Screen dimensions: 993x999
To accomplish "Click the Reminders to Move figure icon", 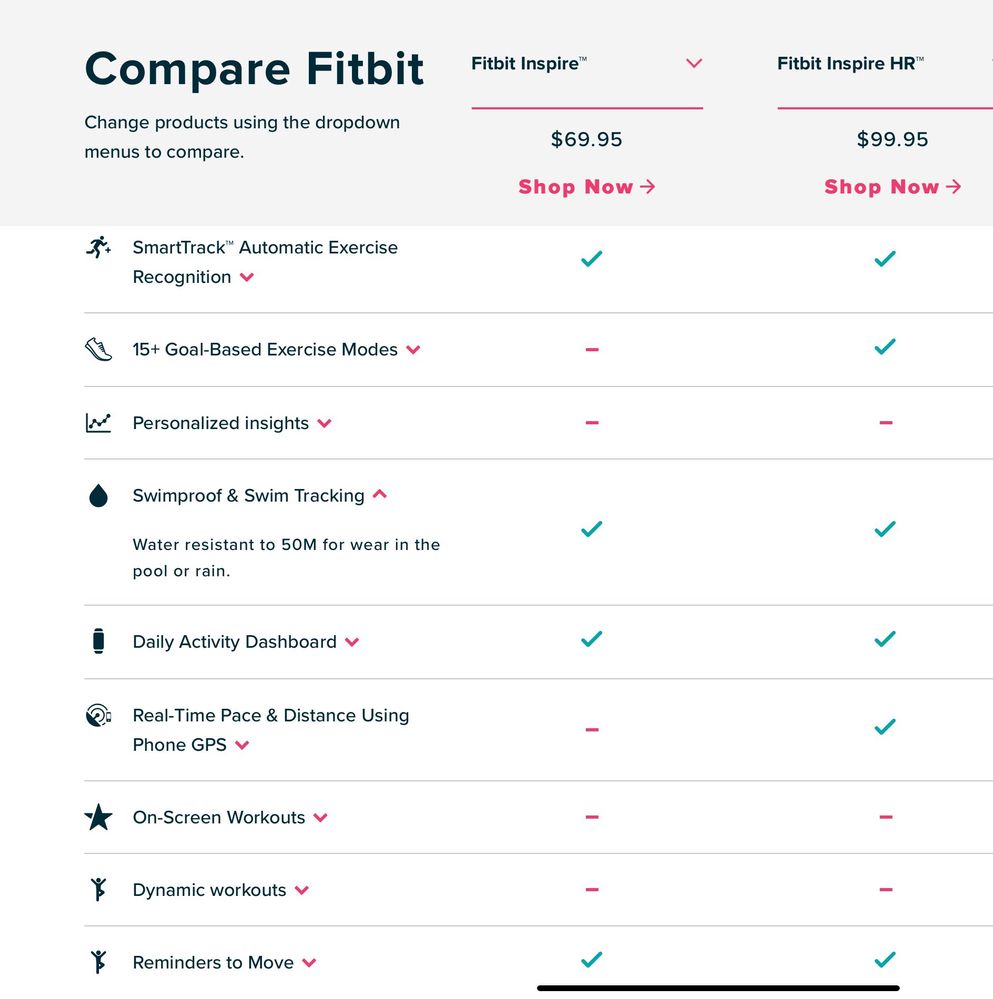I will [x=98, y=962].
